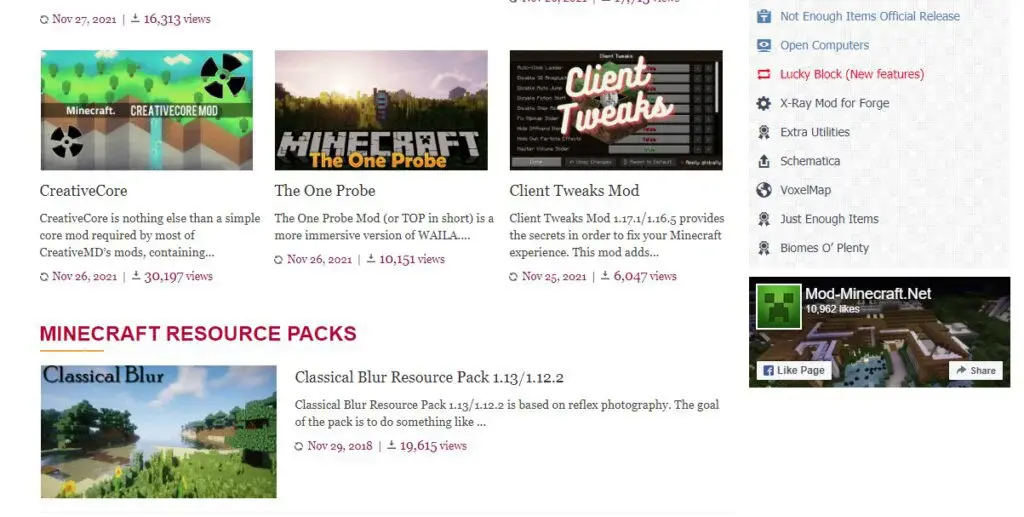Click the VoxelMap globe icon
The width and height of the screenshot is (1024, 517).
click(763, 190)
